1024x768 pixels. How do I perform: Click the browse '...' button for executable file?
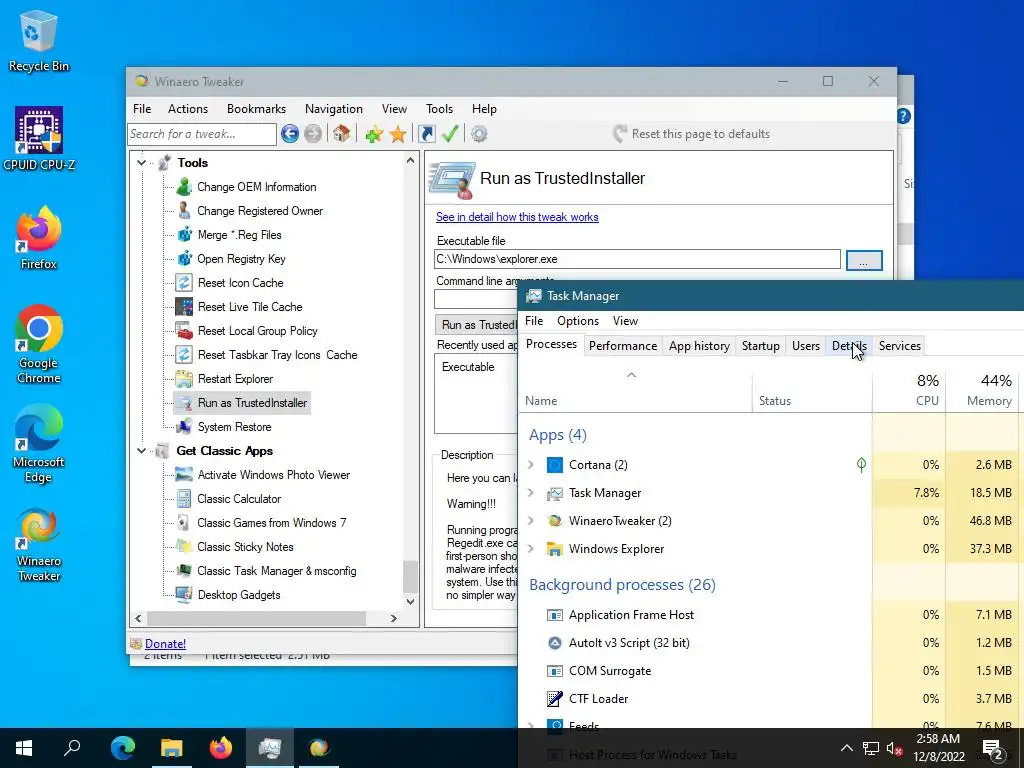(863, 260)
